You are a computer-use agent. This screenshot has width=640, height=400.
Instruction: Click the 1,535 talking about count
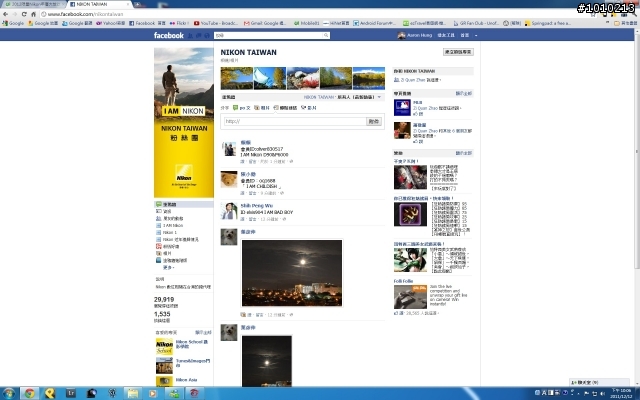point(162,314)
